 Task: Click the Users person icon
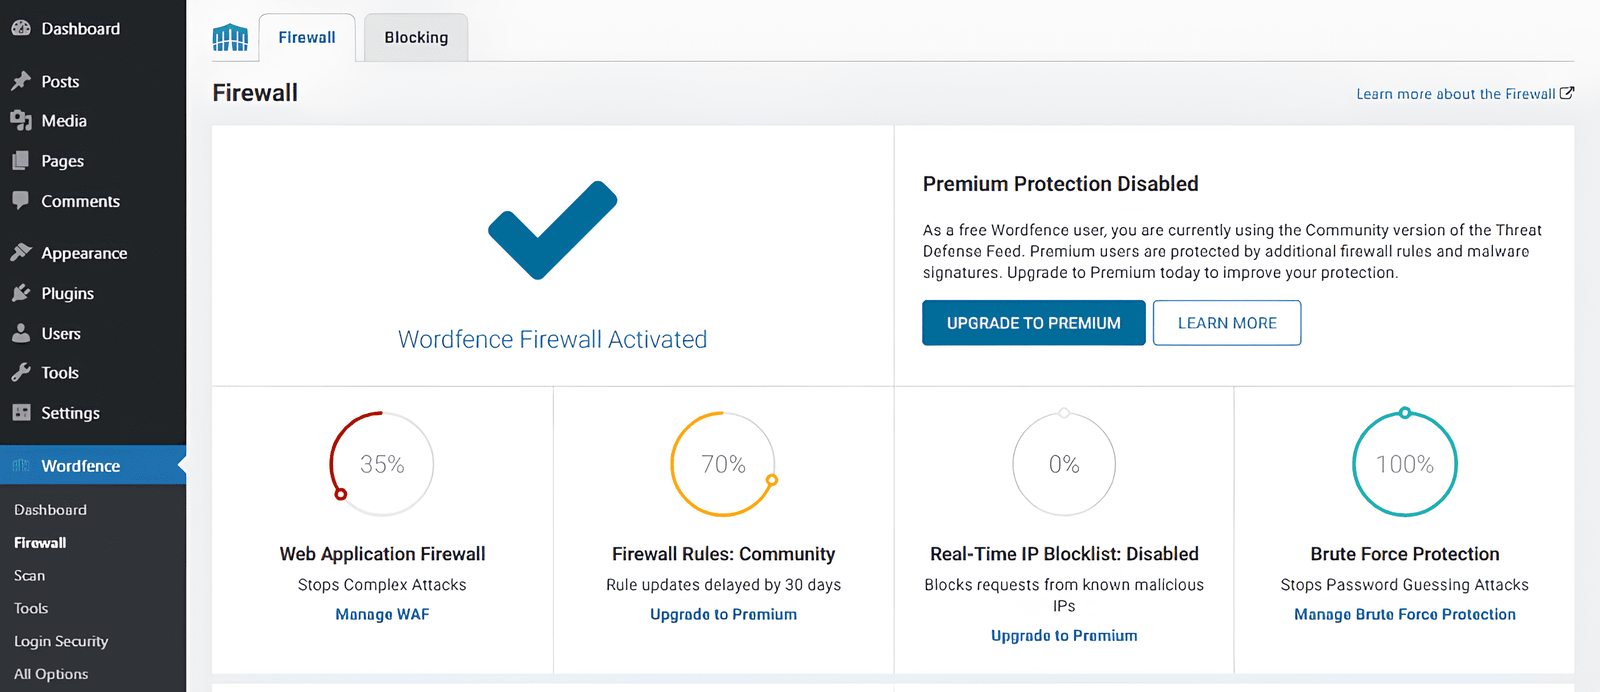pos(21,333)
